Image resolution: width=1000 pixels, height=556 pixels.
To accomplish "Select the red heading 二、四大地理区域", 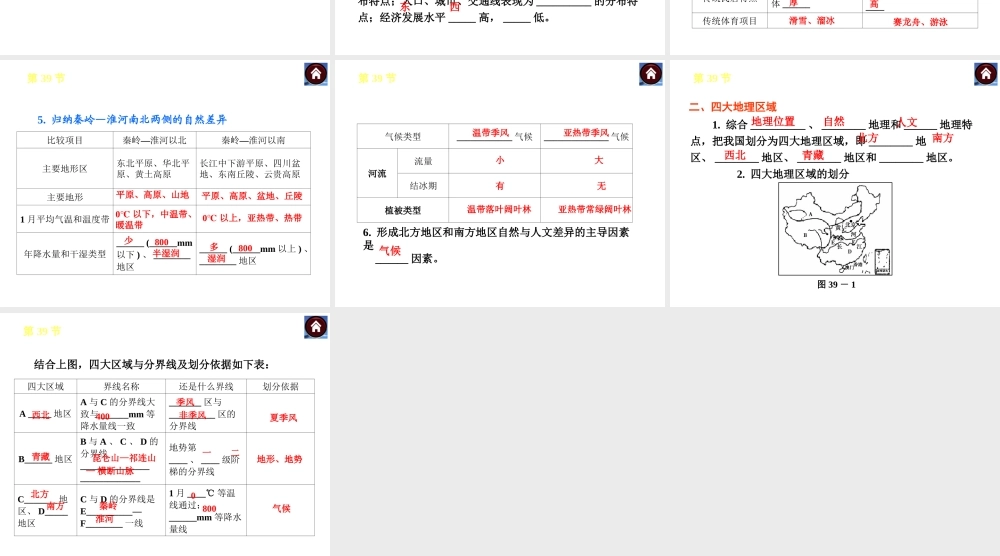I will coord(733,106).
